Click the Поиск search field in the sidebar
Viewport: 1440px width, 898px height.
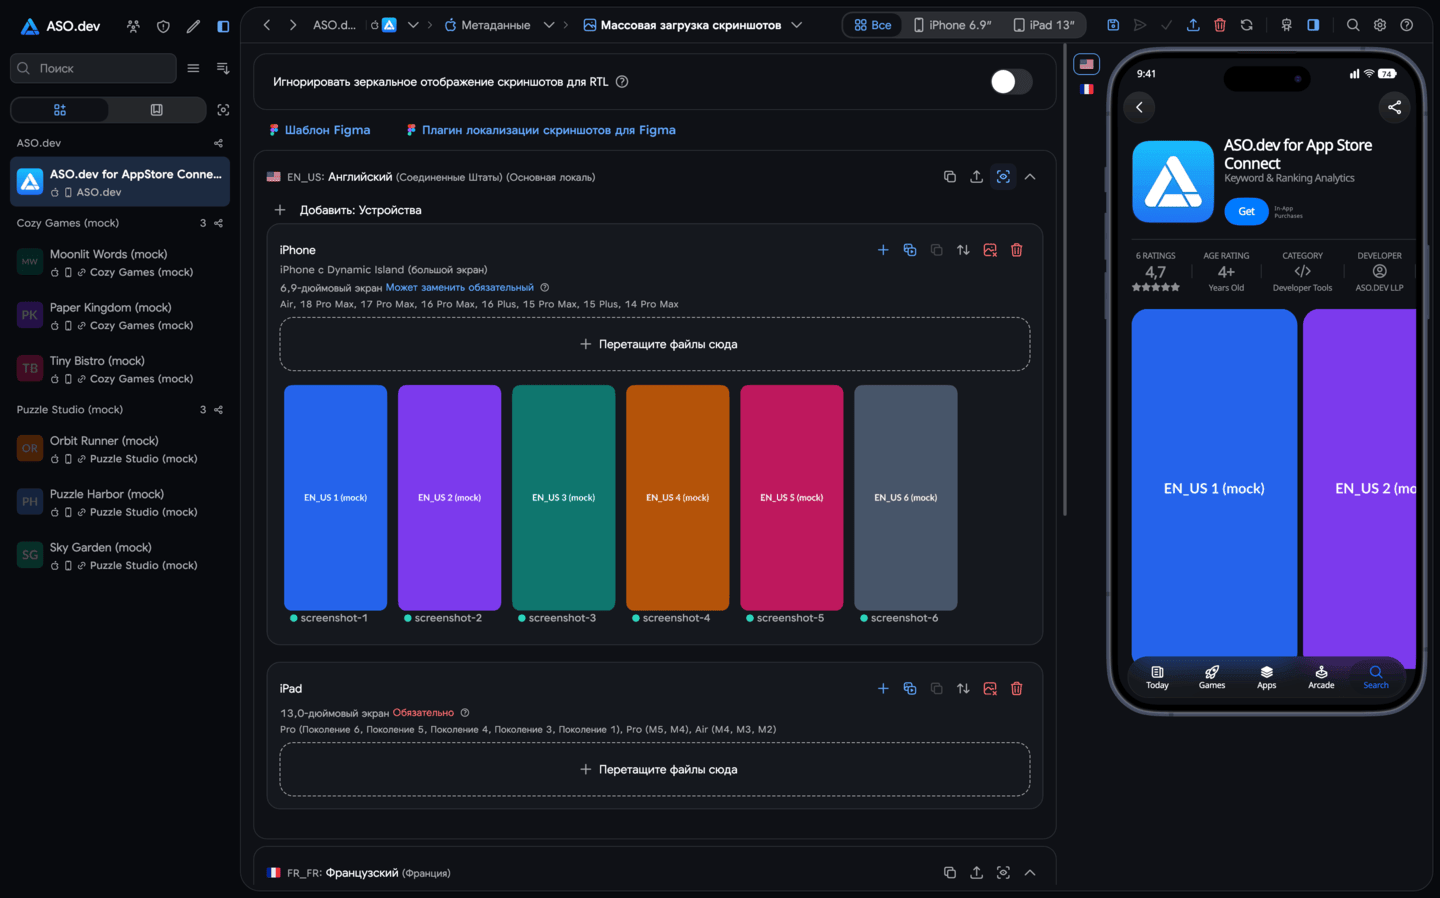(94, 68)
